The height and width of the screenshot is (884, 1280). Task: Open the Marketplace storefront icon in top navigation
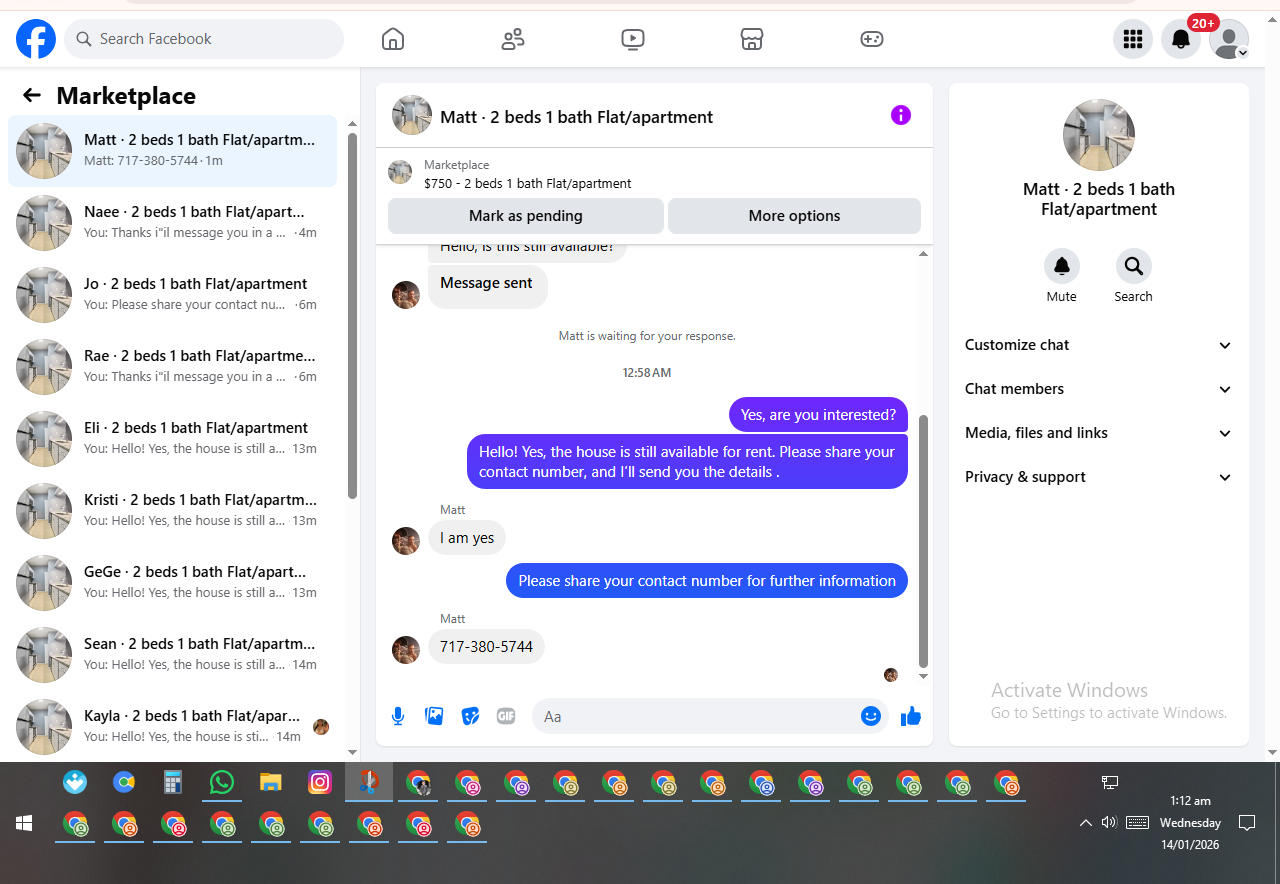(x=752, y=39)
